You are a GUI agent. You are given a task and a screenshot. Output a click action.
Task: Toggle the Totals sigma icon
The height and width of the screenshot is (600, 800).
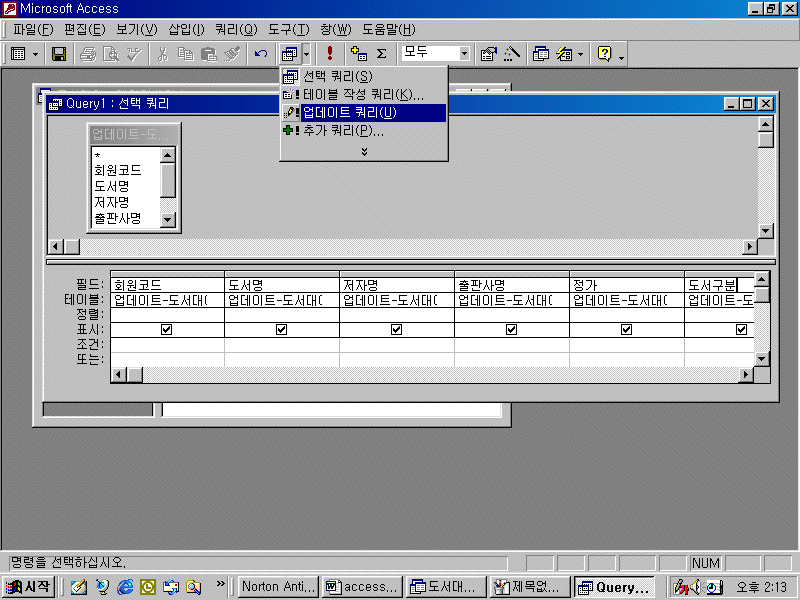(381, 54)
